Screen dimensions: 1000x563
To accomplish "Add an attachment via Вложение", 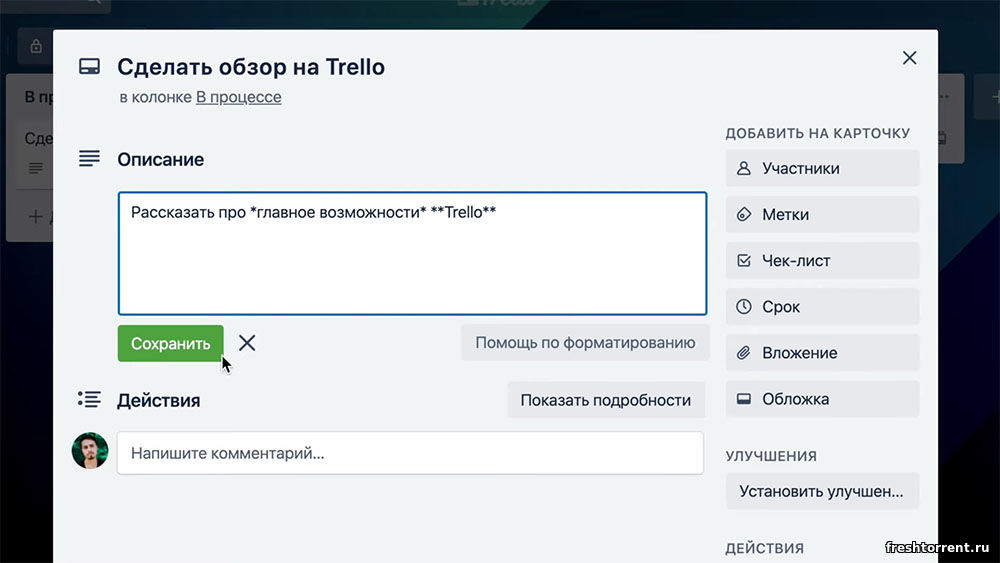I will (822, 353).
